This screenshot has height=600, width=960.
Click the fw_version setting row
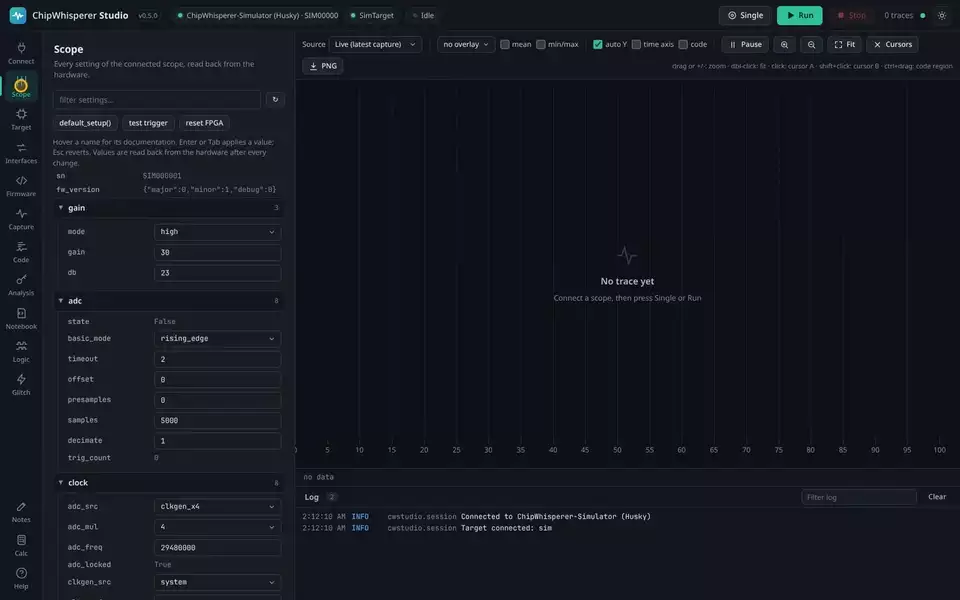(x=168, y=189)
